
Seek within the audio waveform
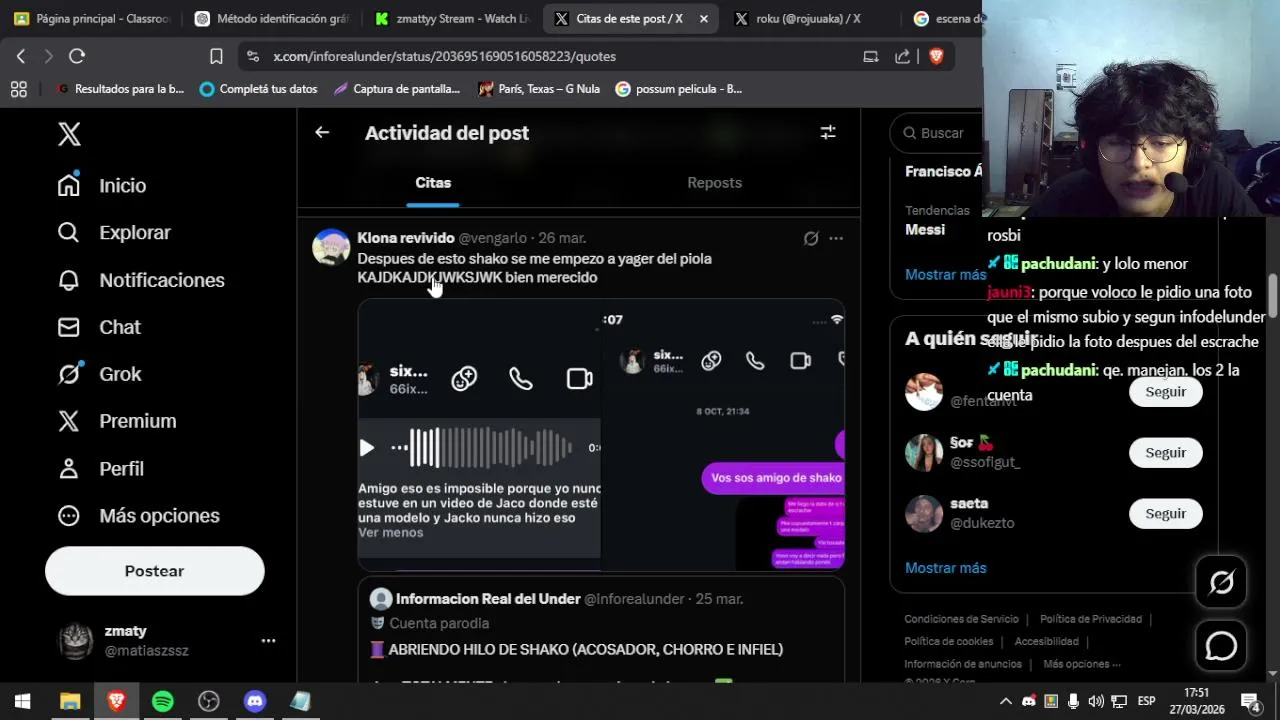(x=490, y=447)
